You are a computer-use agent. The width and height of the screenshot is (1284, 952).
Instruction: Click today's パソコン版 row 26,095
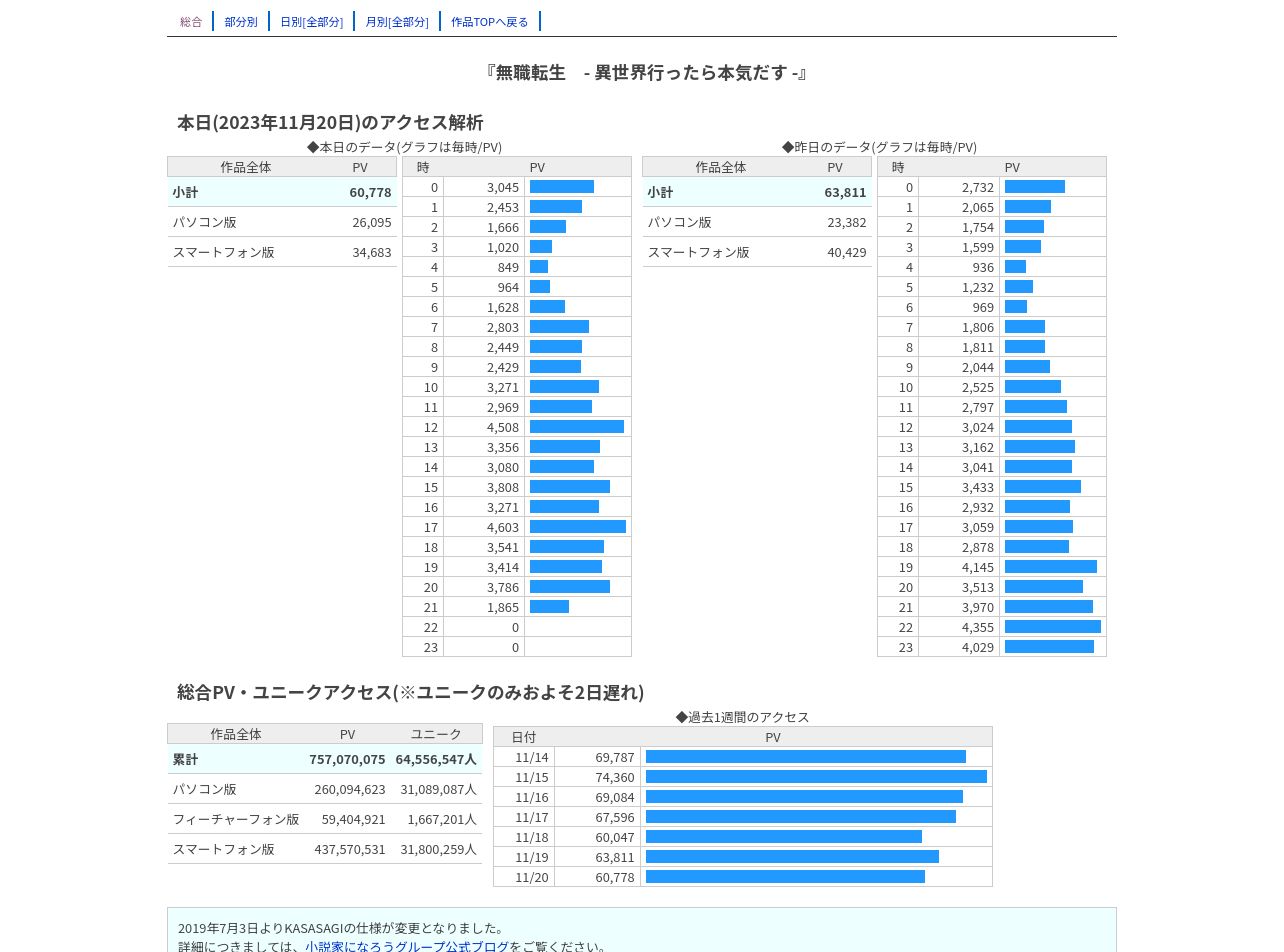pyautogui.click(x=282, y=222)
